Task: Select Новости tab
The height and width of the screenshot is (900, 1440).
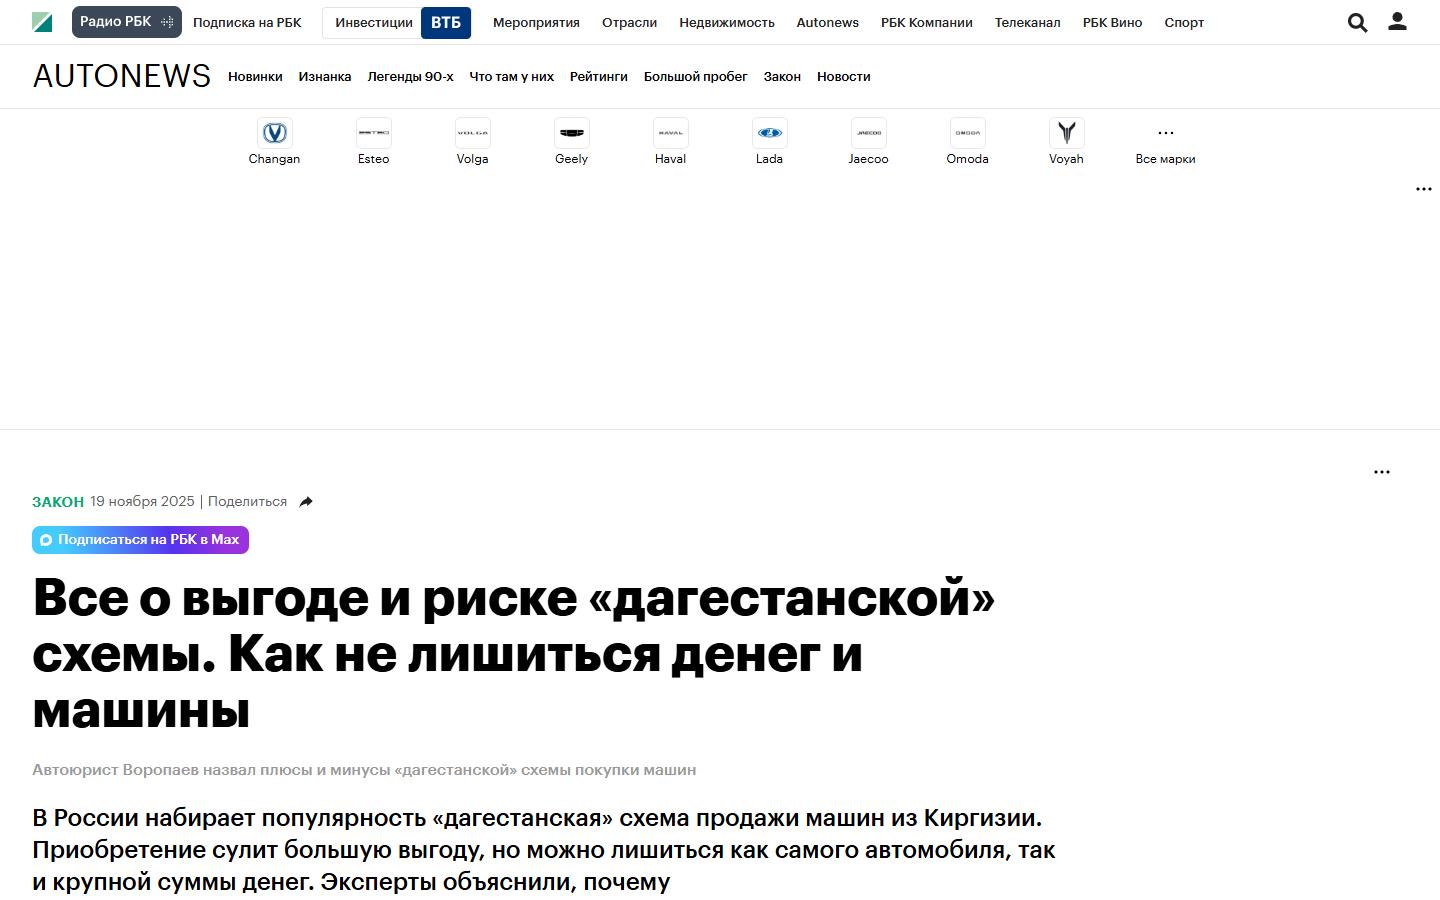Action: pos(844,77)
